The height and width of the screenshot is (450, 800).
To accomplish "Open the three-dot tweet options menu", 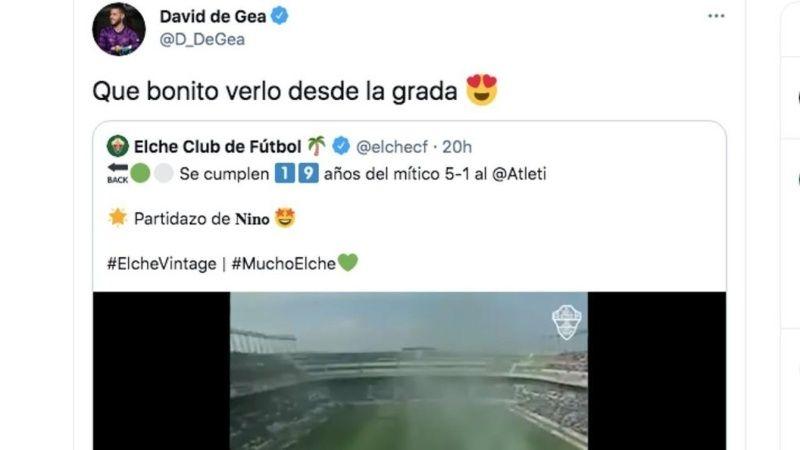I will (x=716, y=16).
